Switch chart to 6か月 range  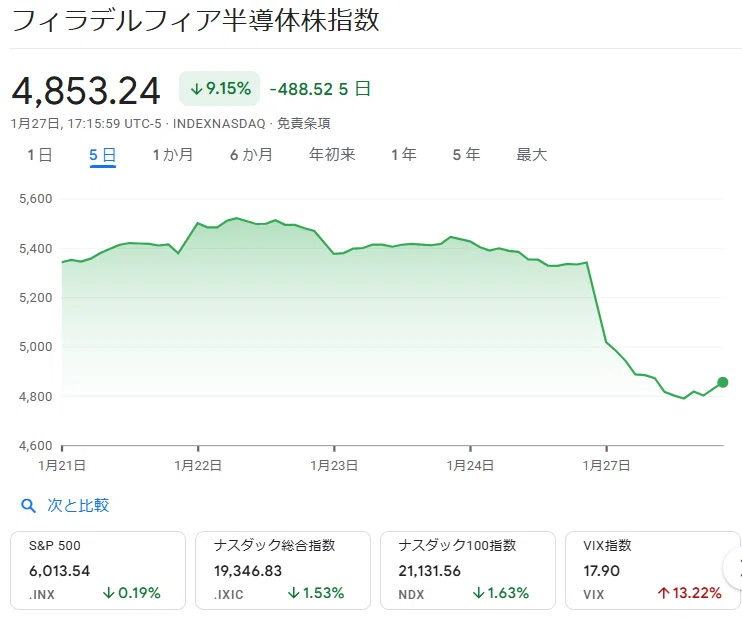251,155
